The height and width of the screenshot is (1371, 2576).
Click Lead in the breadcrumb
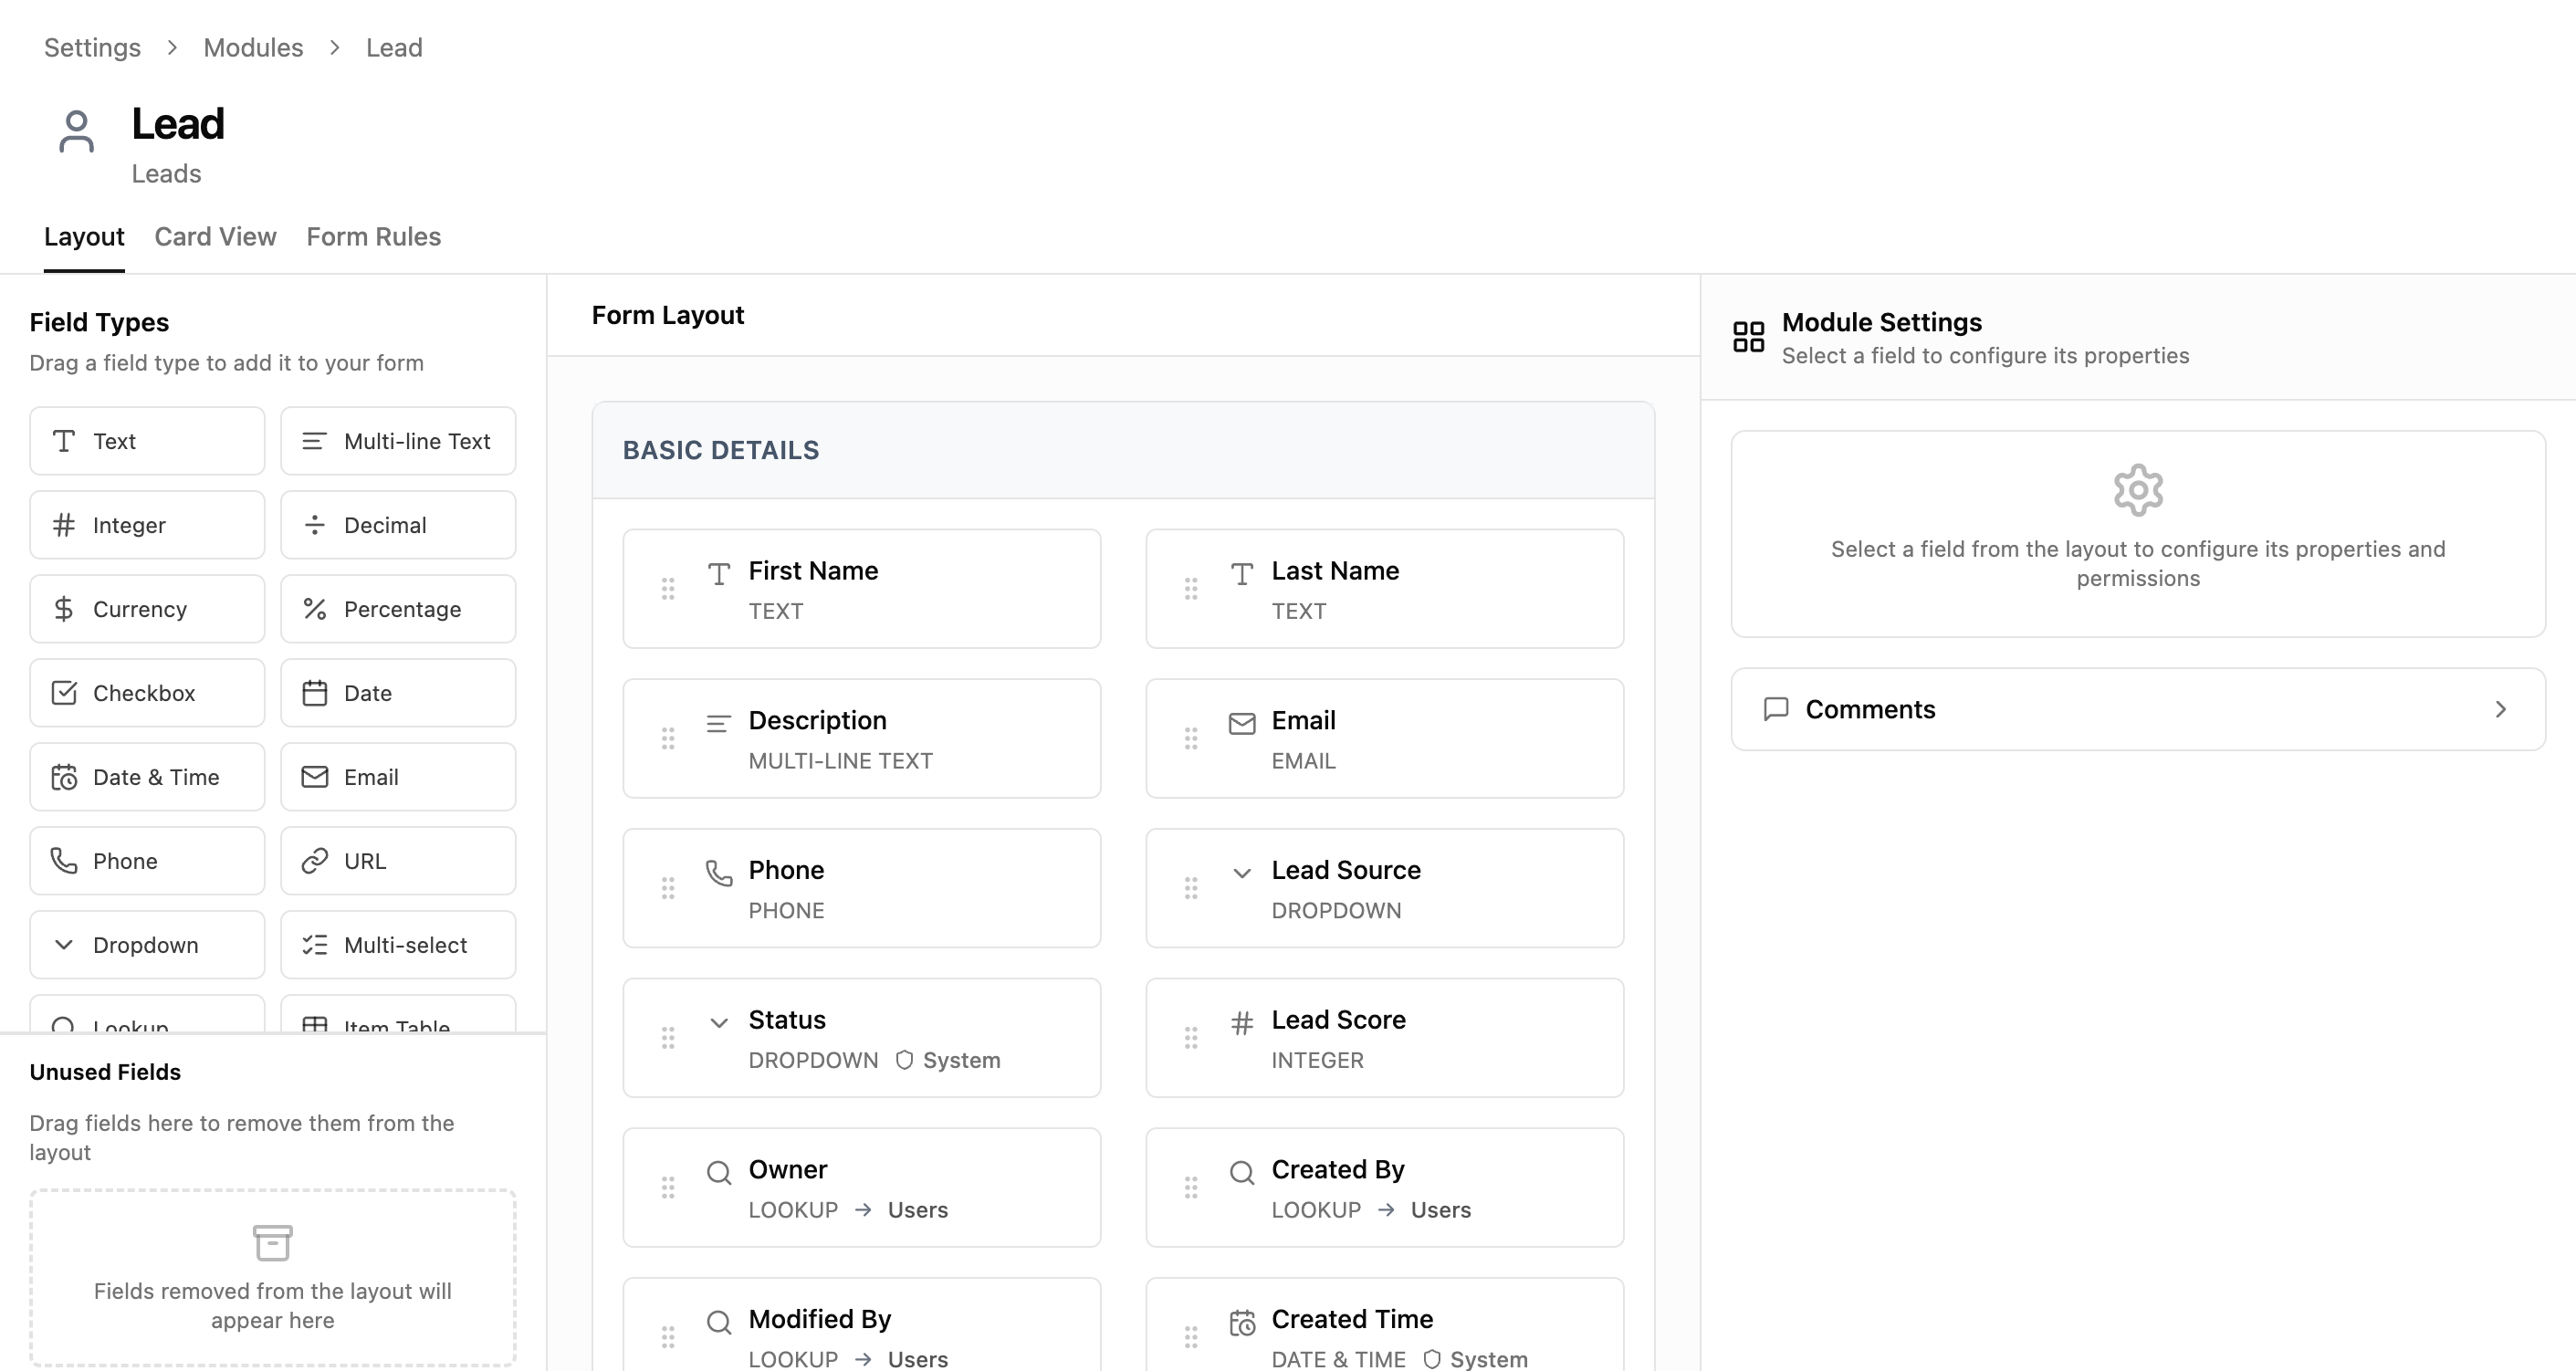click(394, 48)
